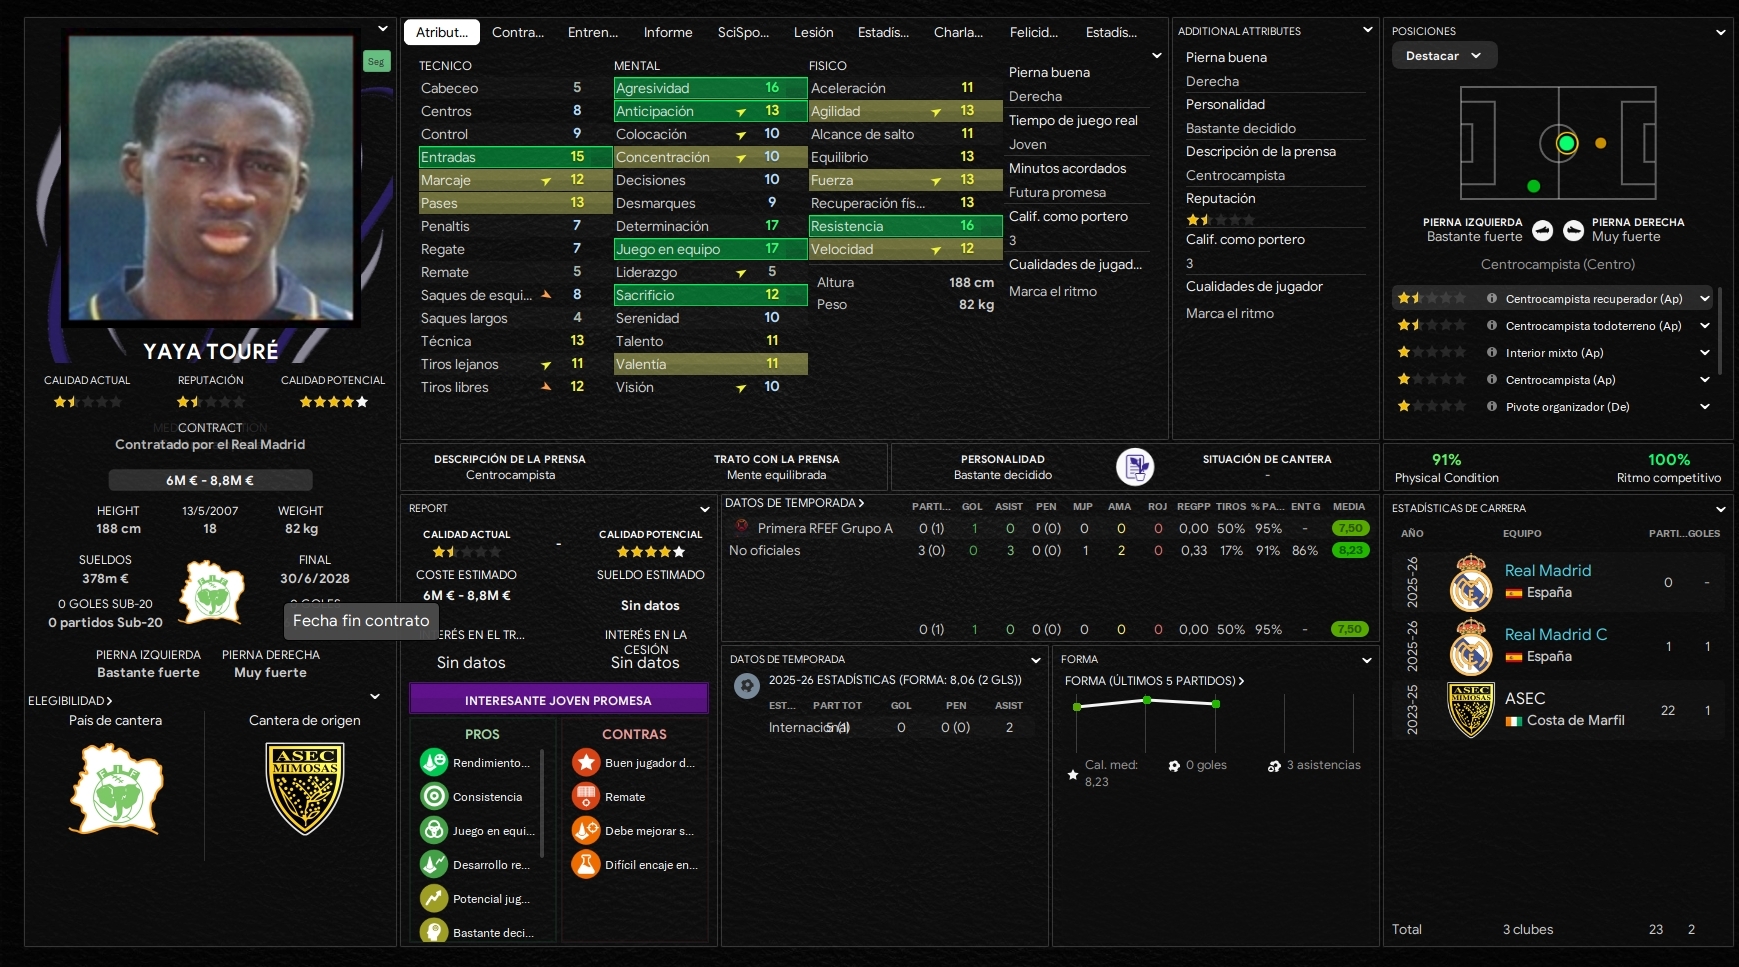This screenshot has width=1739, height=967.
Task: Click the Cantera de origen ASEC Mimosas badge
Action: coord(305,790)
